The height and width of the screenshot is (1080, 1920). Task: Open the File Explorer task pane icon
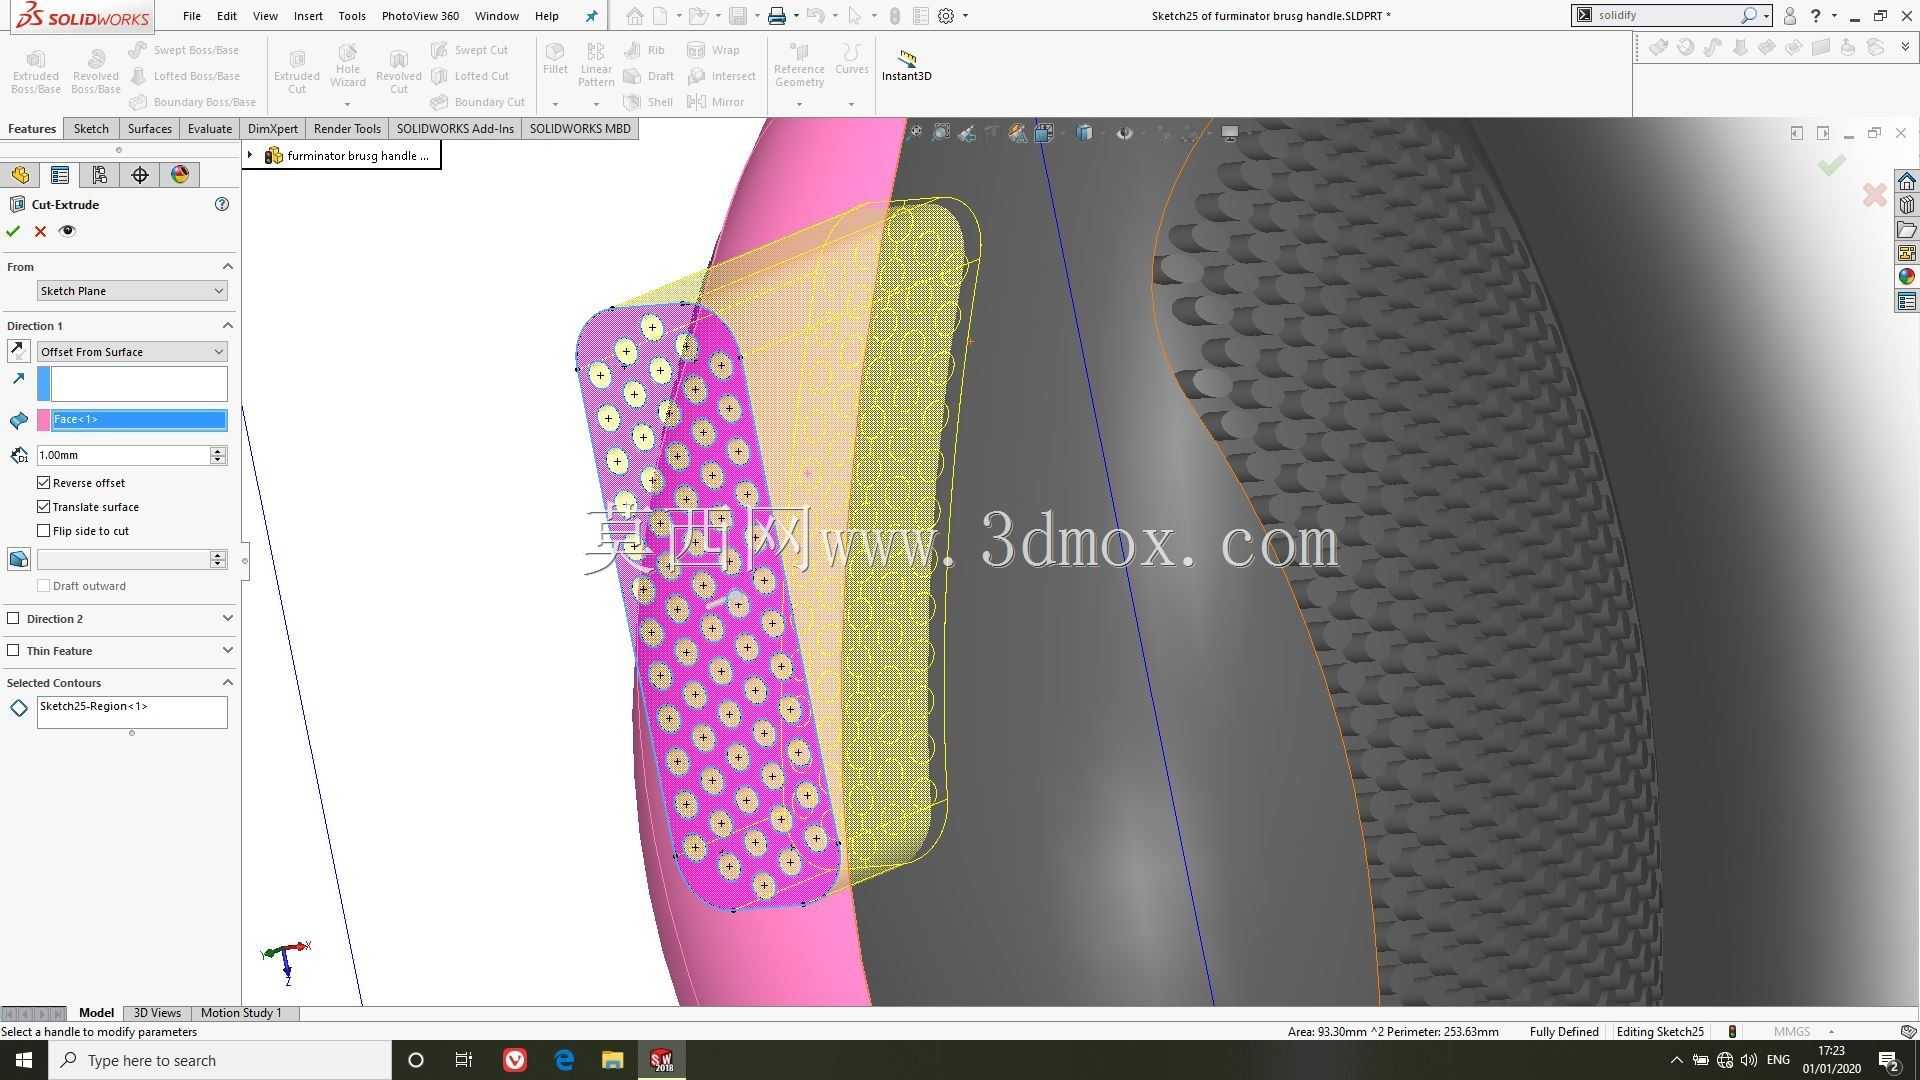(1907, 229)
